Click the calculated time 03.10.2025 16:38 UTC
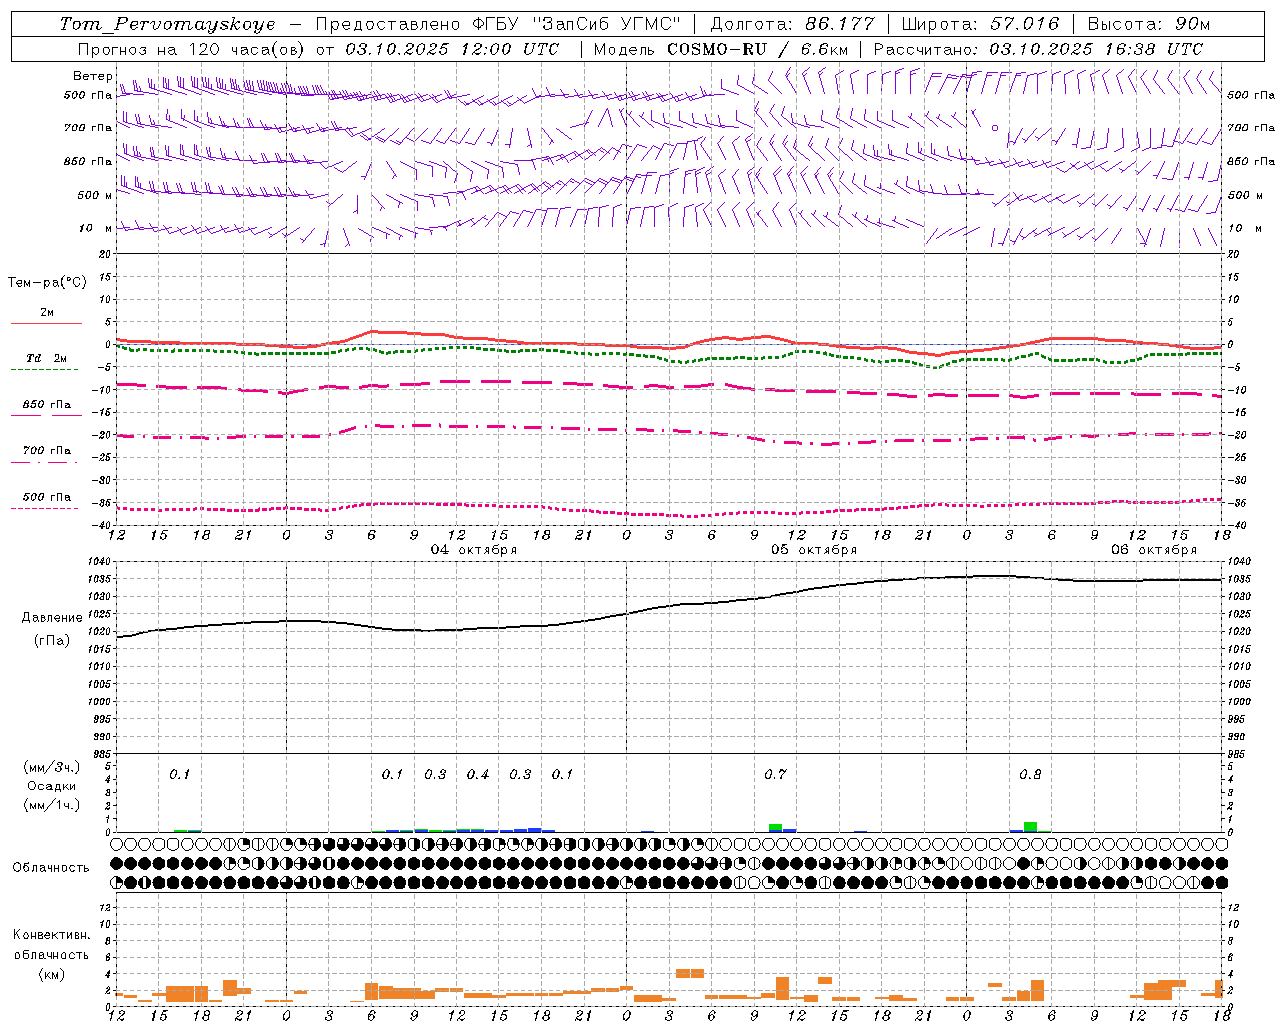 click(1096, 49)
